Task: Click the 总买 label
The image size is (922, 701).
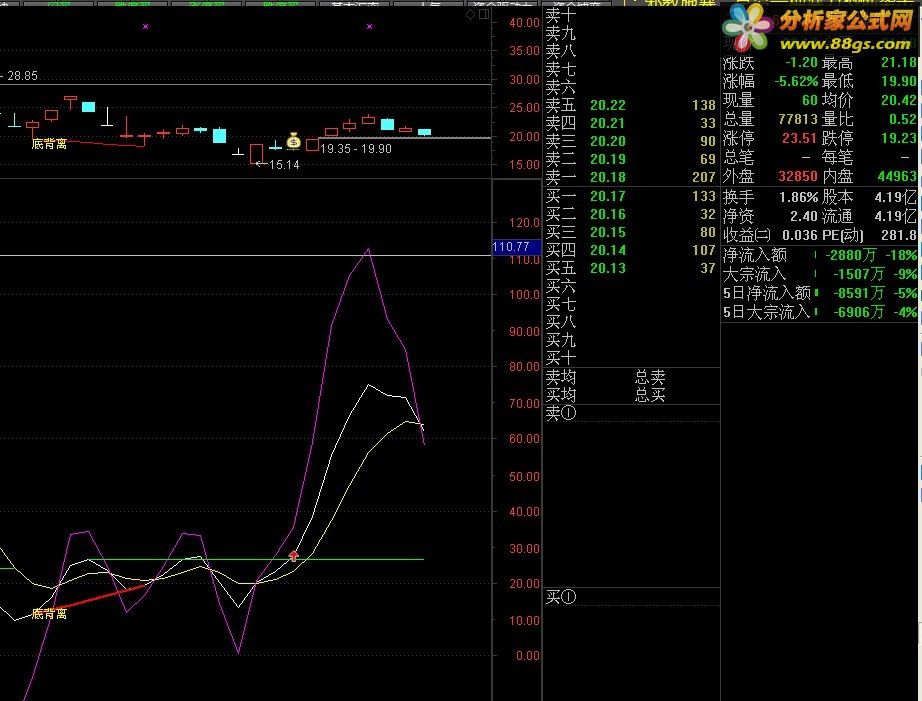Action: click(650, 395)
